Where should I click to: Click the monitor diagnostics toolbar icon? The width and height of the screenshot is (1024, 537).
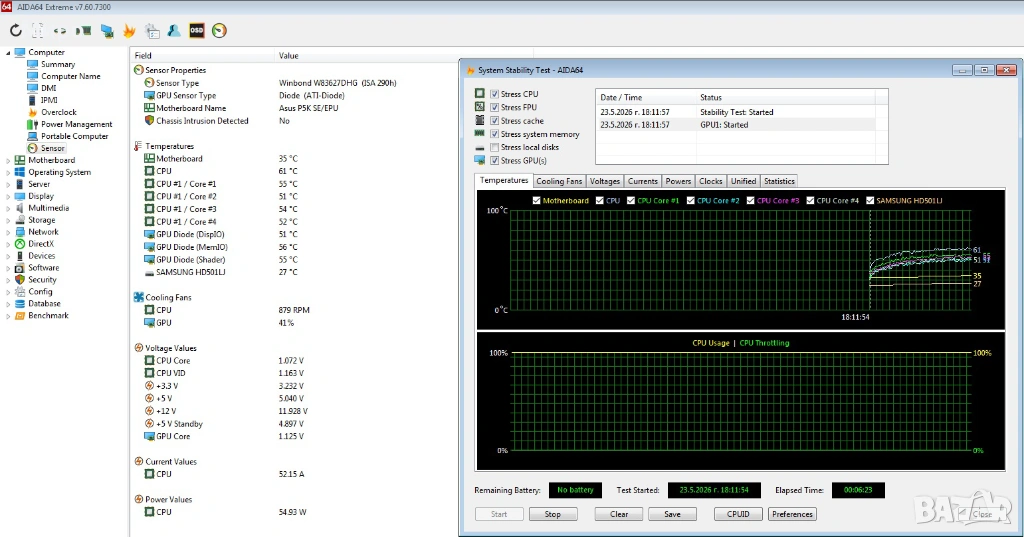[x=106, y=31]
